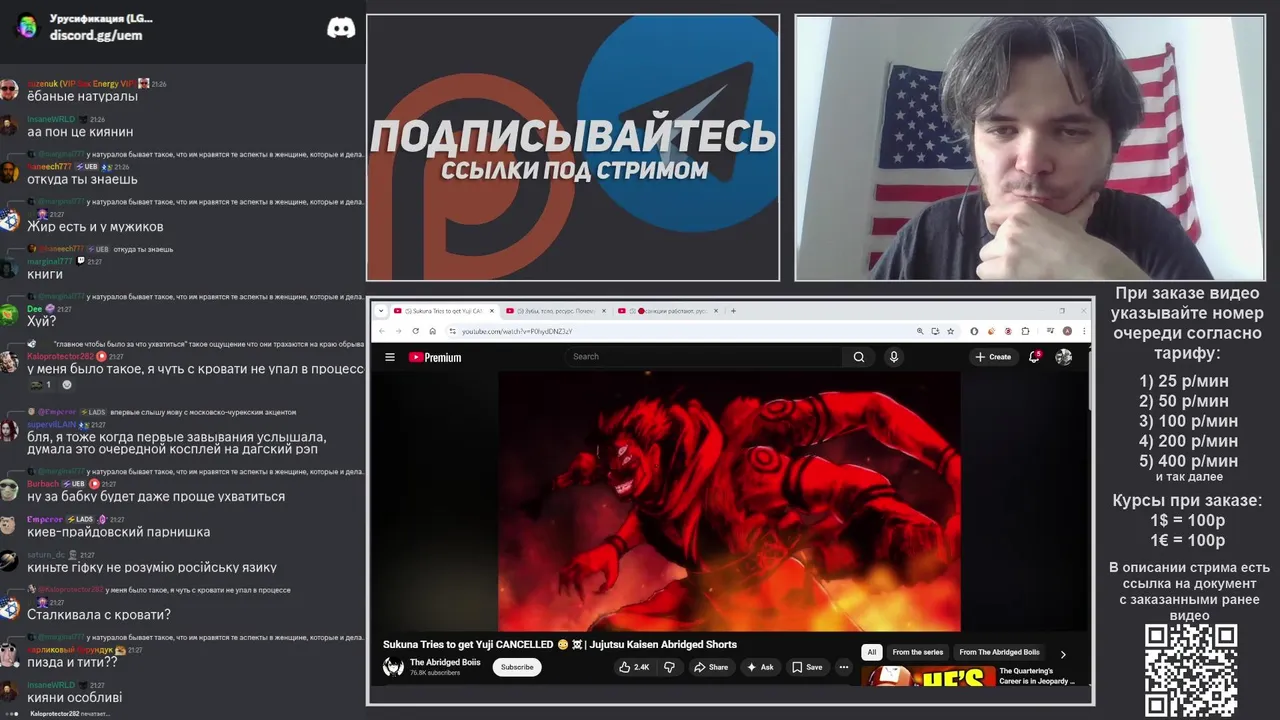Click the Create button

(993, 357)
